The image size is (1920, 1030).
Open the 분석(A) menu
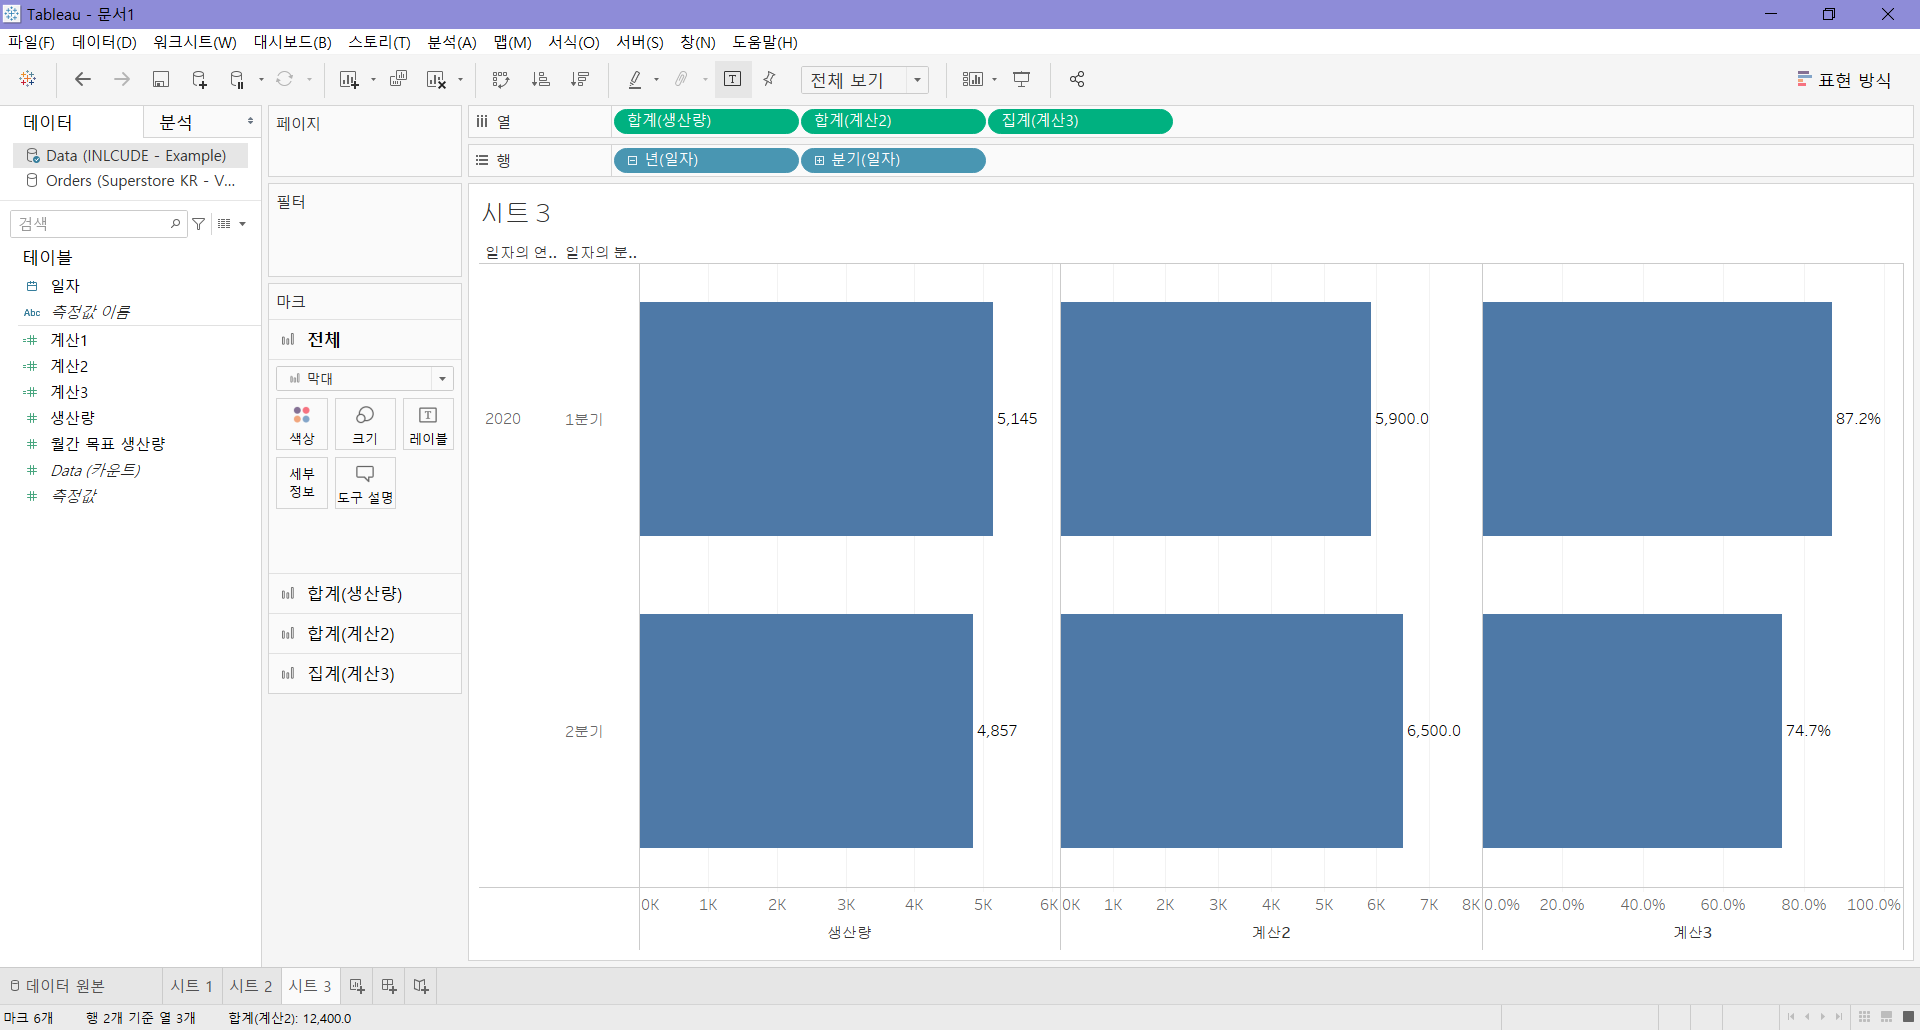click(452, 42)
